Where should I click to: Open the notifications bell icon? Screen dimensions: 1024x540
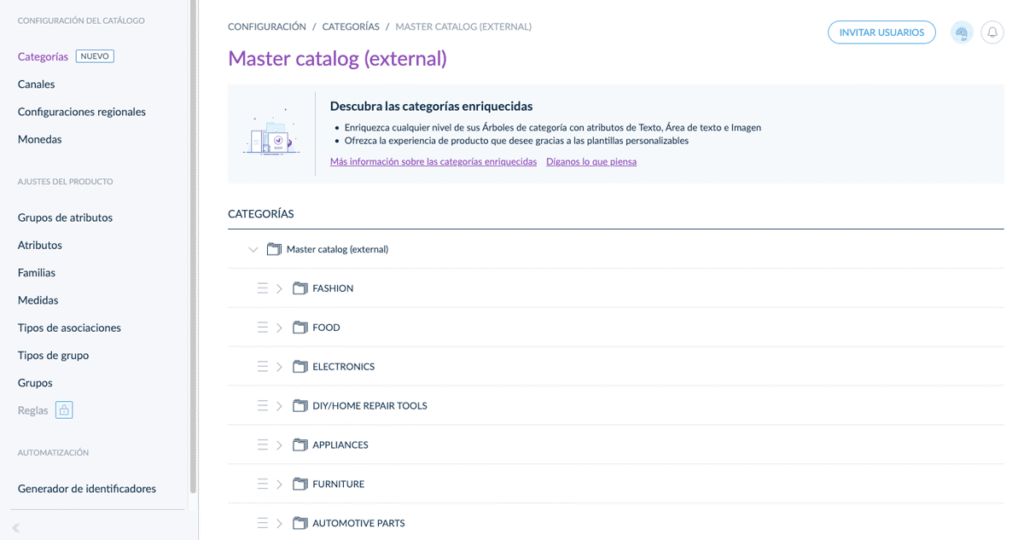(x=992, y=32)
